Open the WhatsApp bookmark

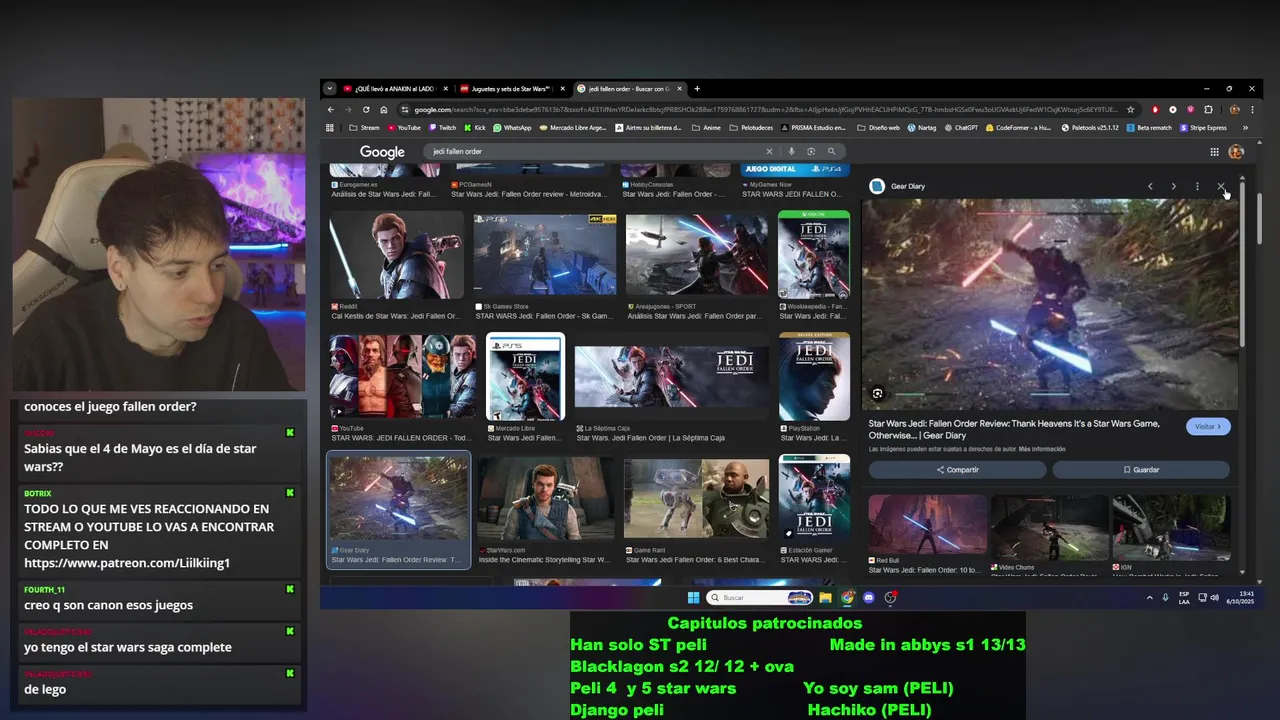click(512, 128)
